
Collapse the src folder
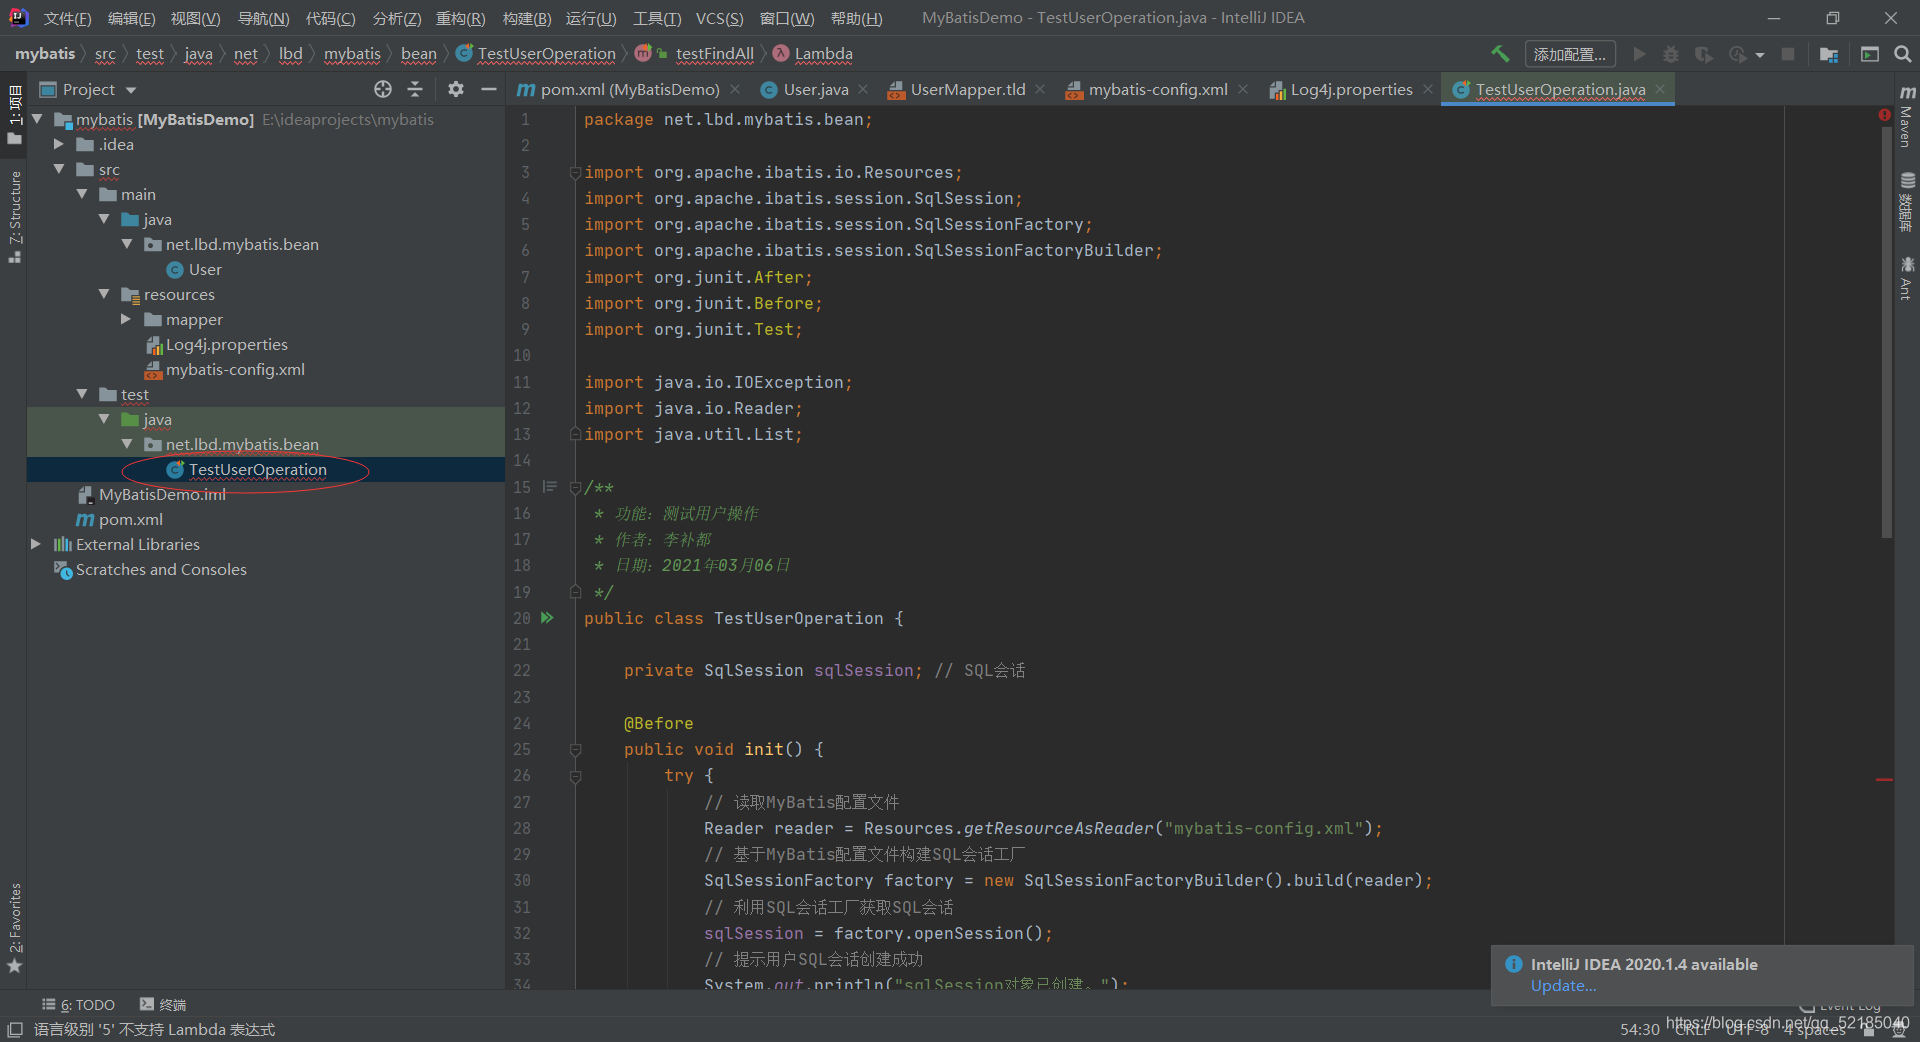coord(59,169)
